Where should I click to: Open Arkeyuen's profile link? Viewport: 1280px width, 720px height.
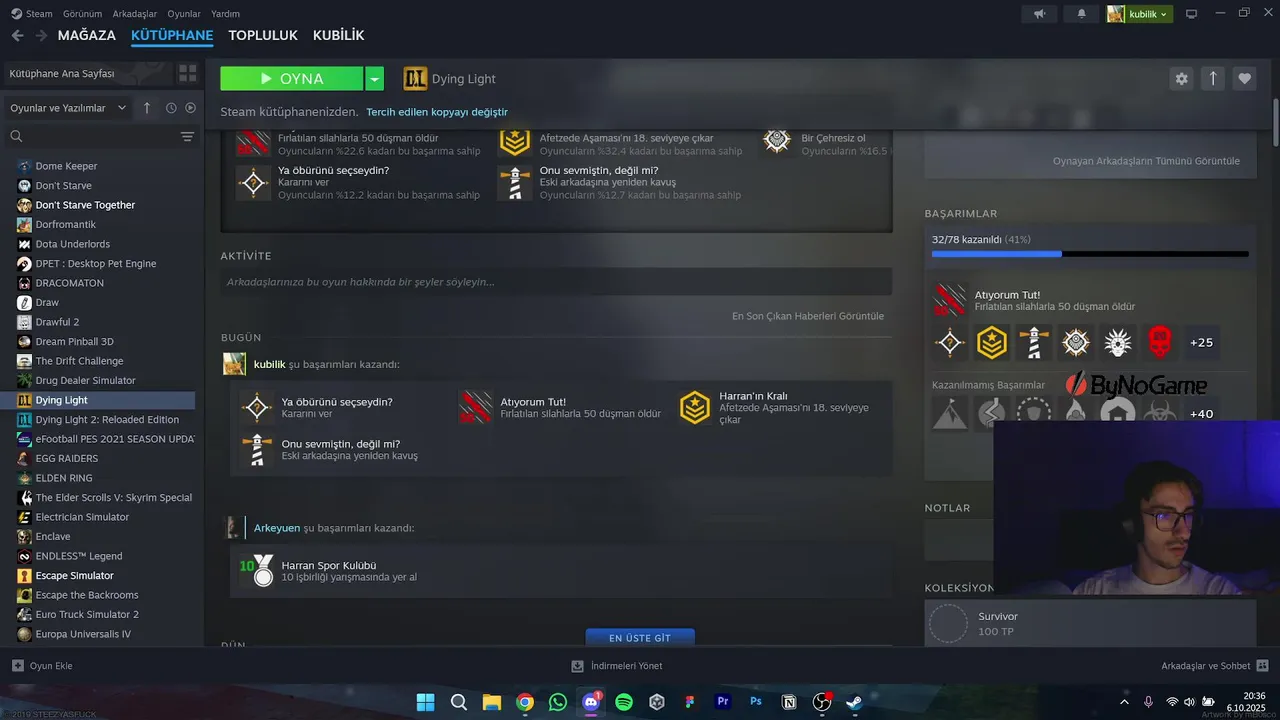click(277, 528)
